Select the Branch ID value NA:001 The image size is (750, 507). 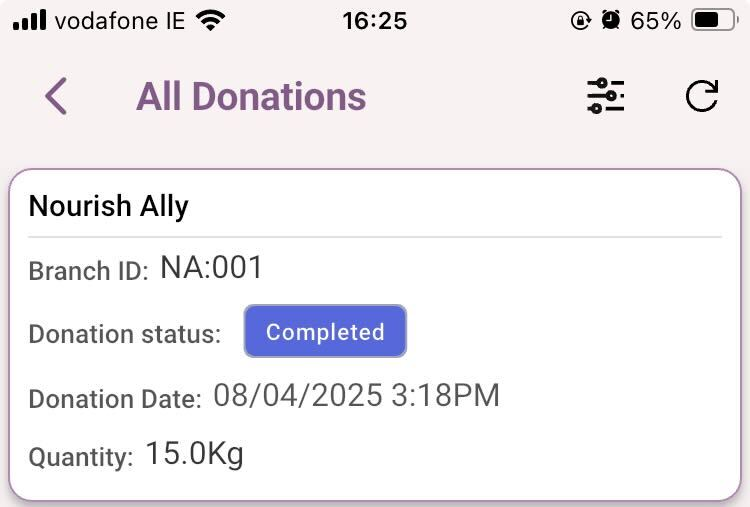(211, 267)
